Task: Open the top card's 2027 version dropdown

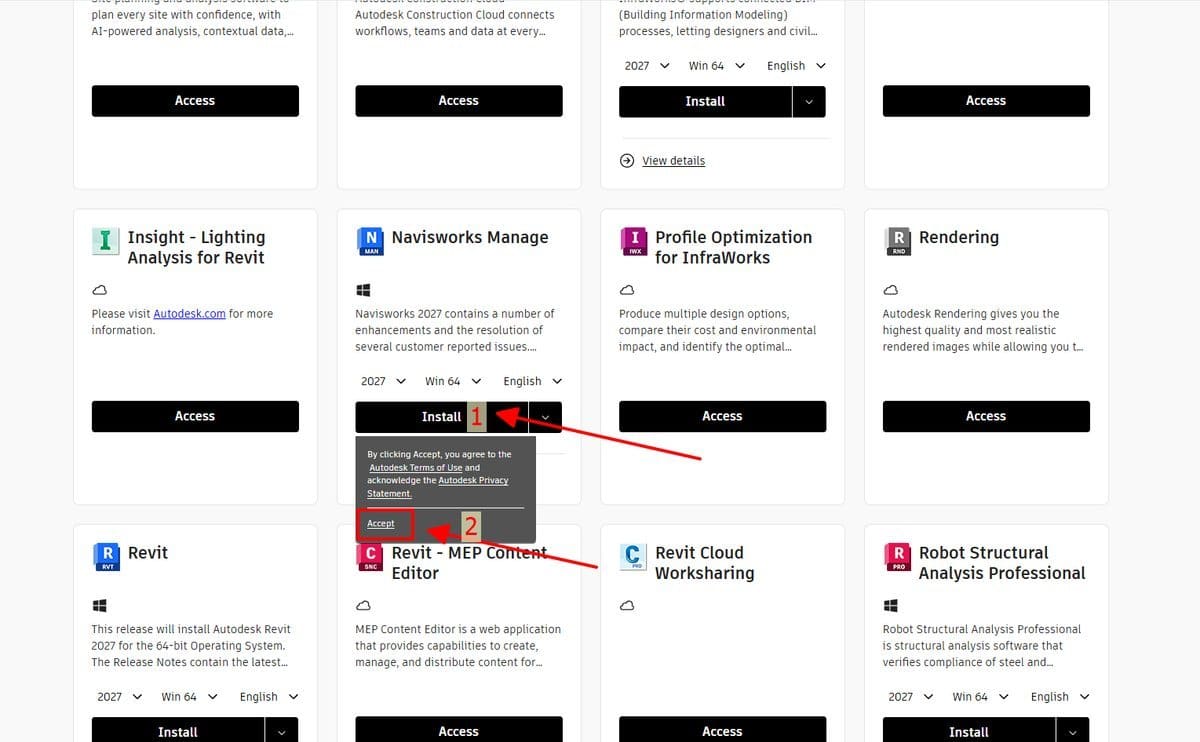Action: tap(647, 66)
